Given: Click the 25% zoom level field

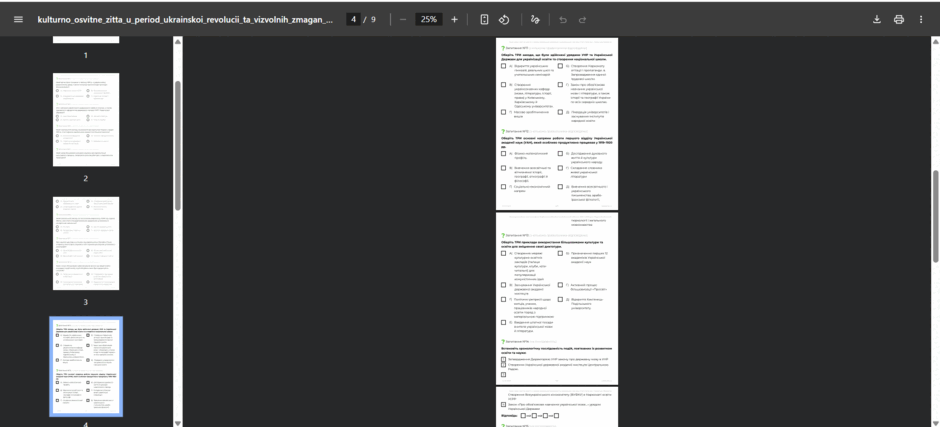Looking at the screenshot, I should point(429,19).
